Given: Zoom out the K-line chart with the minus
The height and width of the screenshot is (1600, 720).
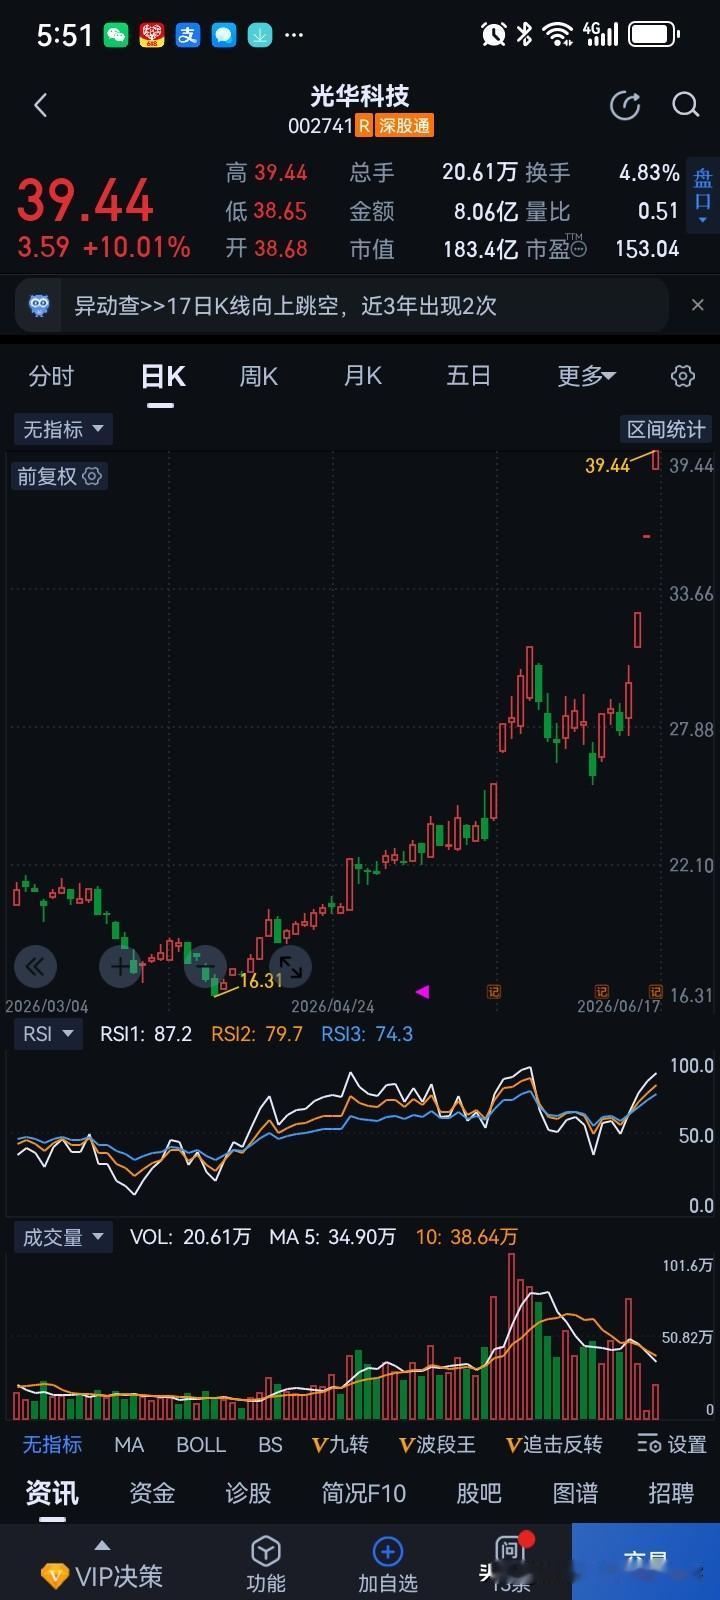Looking at the screenshot, I should [x=206, y=966].
